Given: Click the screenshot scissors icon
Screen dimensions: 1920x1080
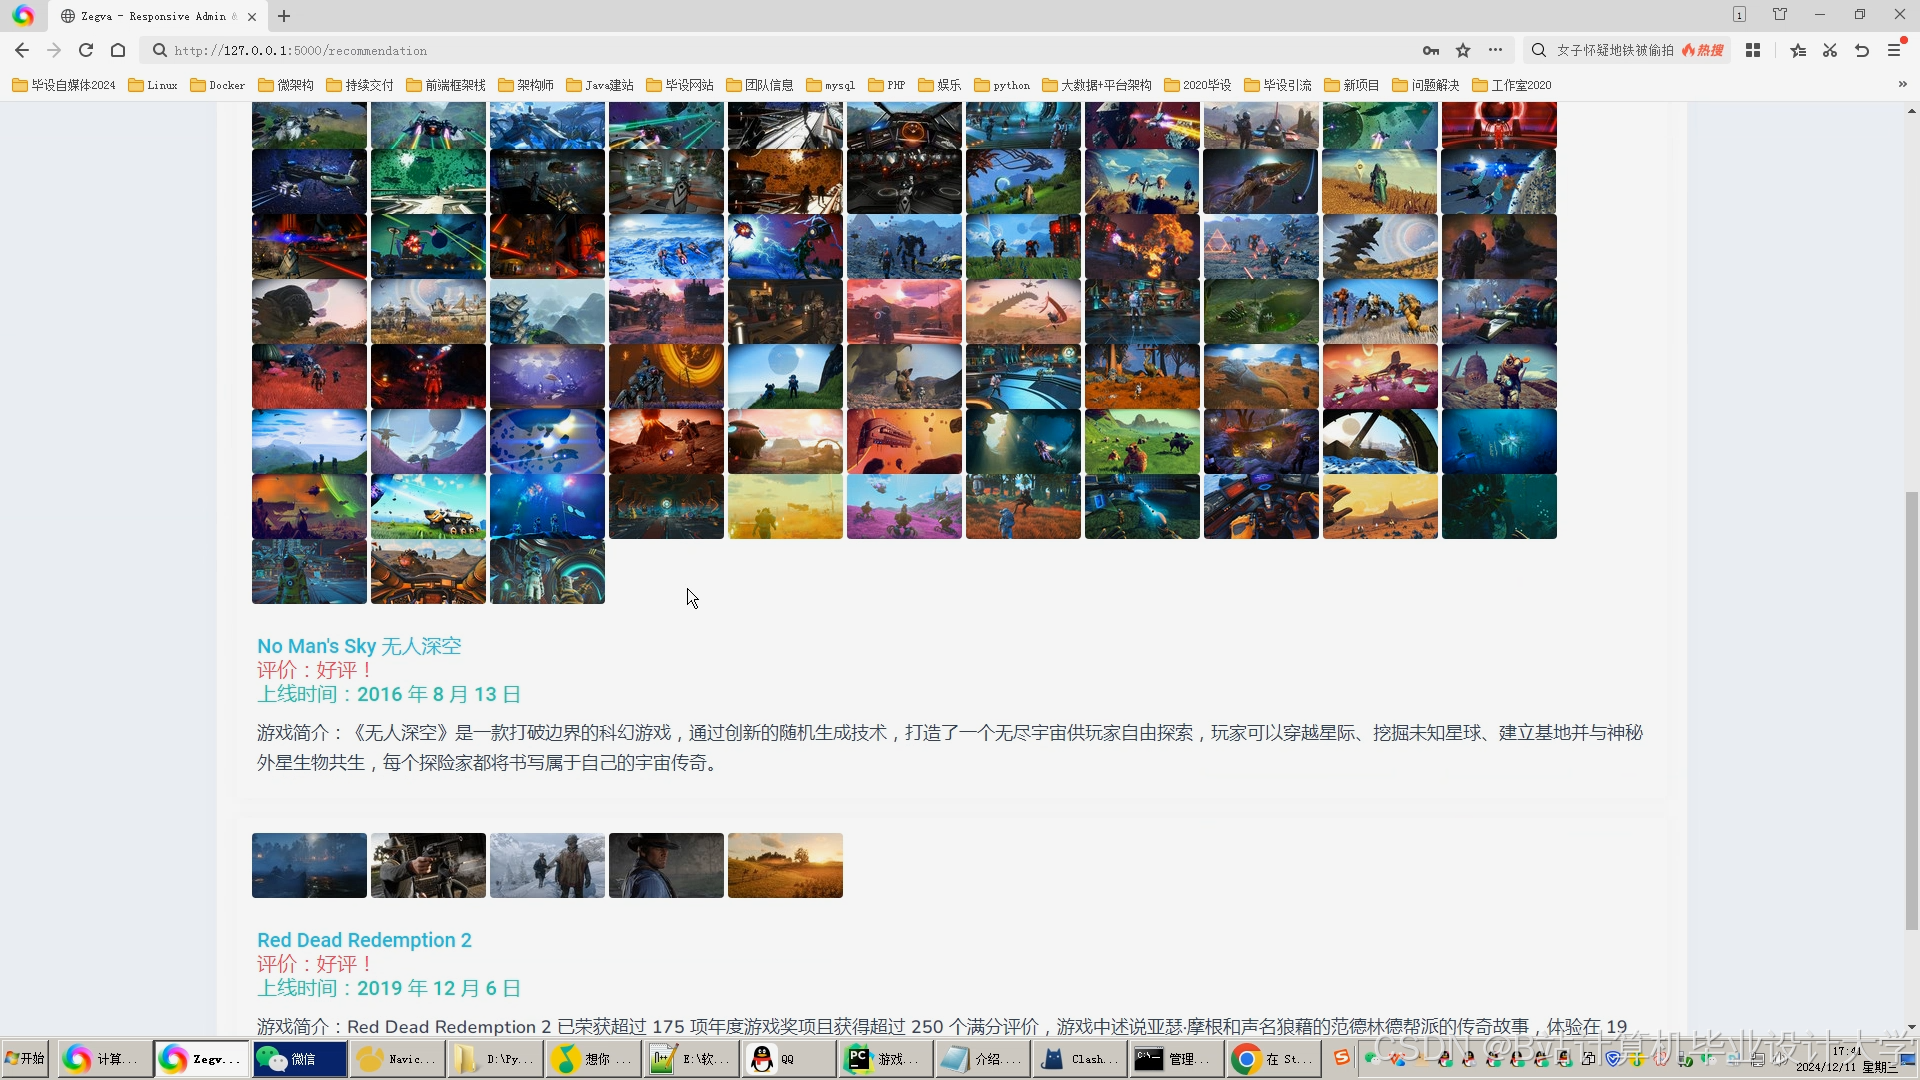Looking at the screenshot, I should pos(1830,50).
